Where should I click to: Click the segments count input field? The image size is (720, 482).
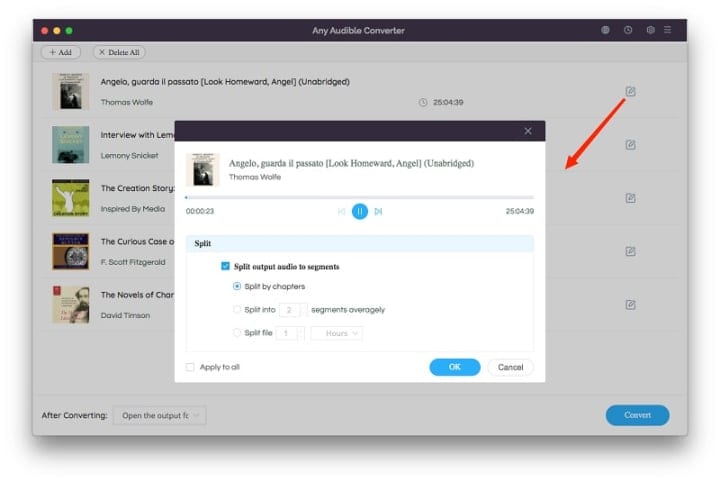coord(292,310)
